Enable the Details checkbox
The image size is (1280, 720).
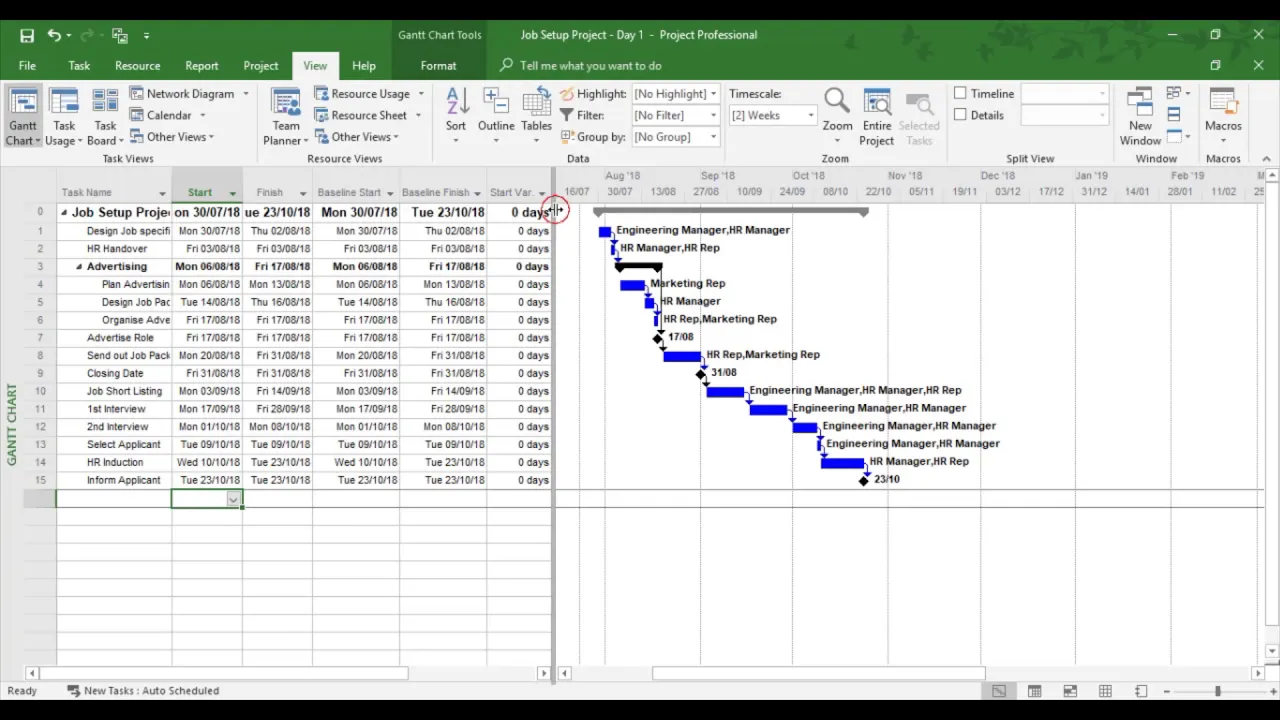pos(960,115)
